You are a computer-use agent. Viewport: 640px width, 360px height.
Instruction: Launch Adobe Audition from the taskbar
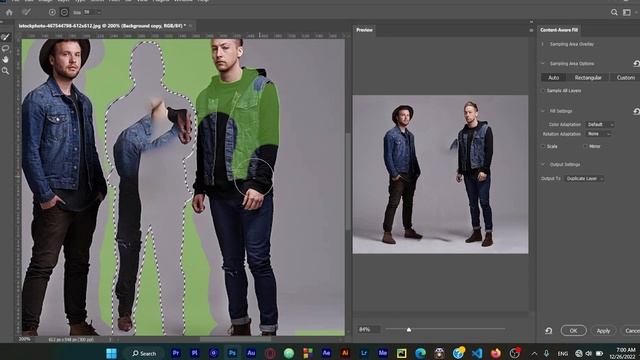click(251, 353)
